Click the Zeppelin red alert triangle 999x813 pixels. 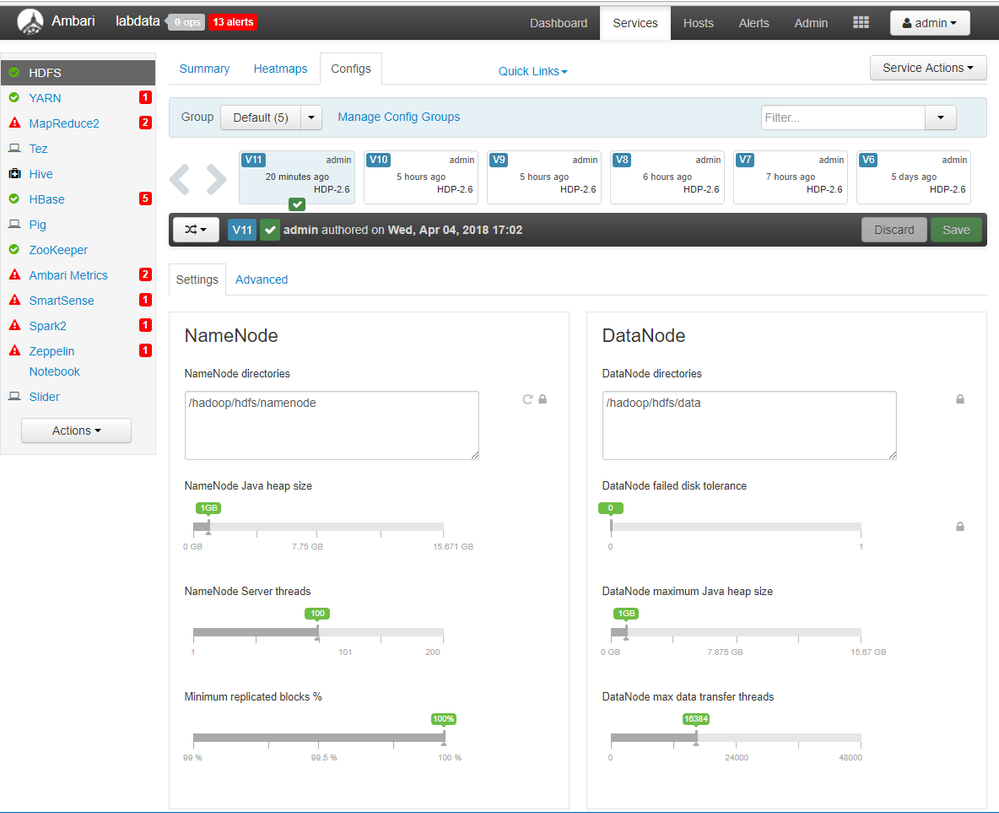tap(15, 350)
